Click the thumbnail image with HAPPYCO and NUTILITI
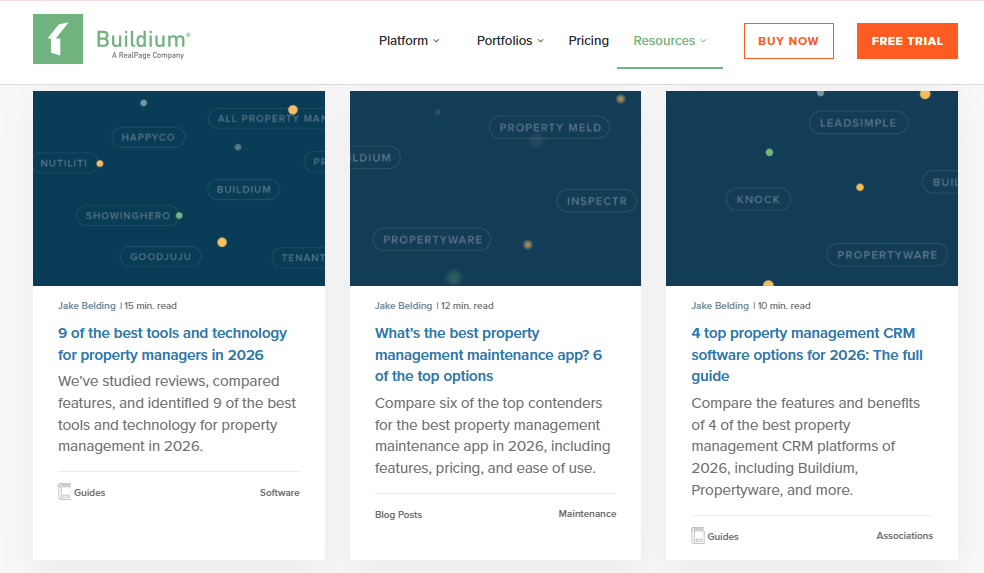Screen dimensions: 984x573 coord(179,188)
